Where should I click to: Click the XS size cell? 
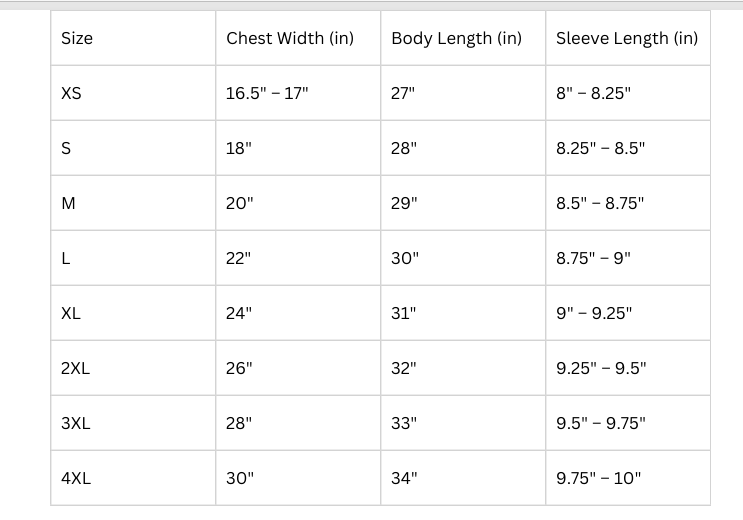click(133, 93)
